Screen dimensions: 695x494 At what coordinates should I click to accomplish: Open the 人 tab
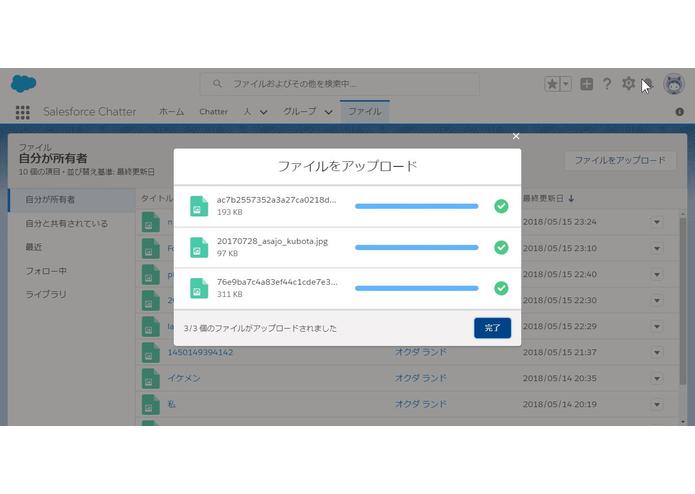[247, 112]
